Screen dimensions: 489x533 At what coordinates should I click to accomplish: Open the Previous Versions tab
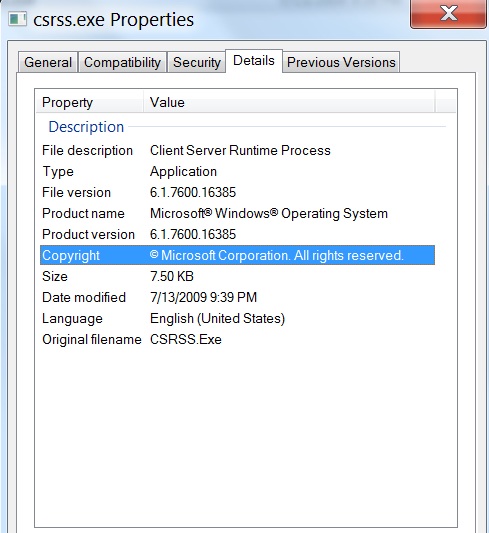pyautogui.click(x=341, y=62)
